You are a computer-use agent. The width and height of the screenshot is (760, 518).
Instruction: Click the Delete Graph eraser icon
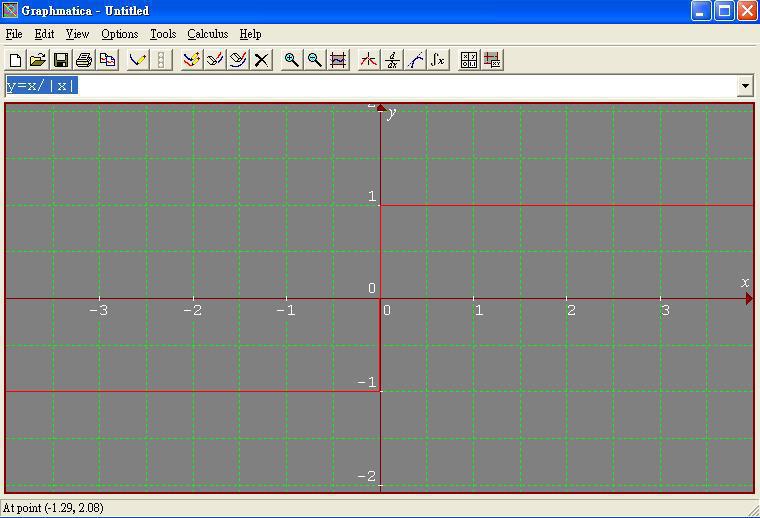coord(238,60)
